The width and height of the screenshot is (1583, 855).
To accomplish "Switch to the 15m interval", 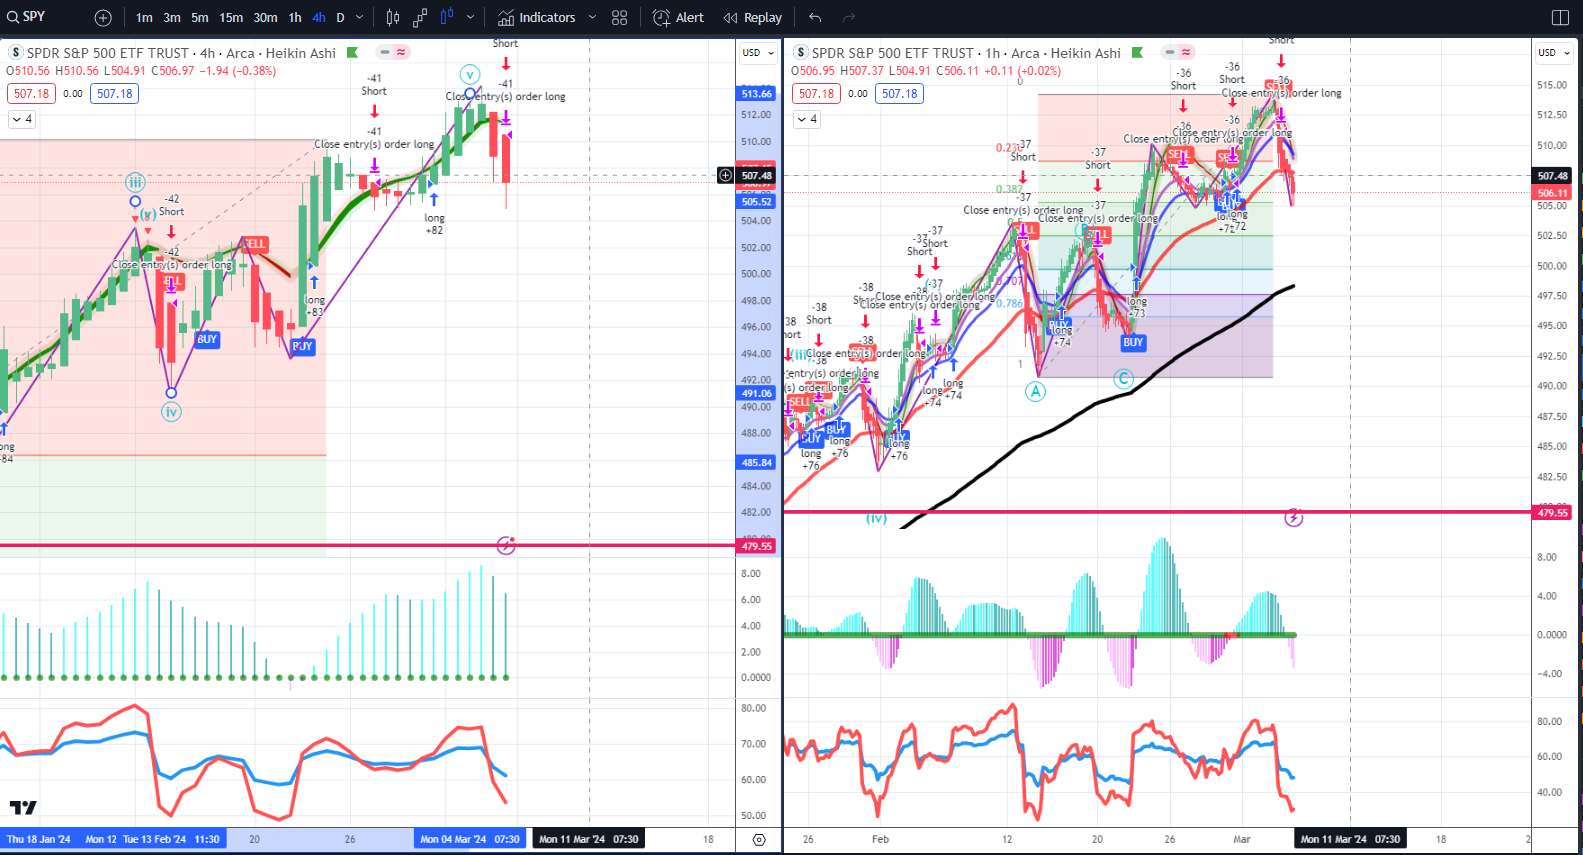I will tap(231, 18).
